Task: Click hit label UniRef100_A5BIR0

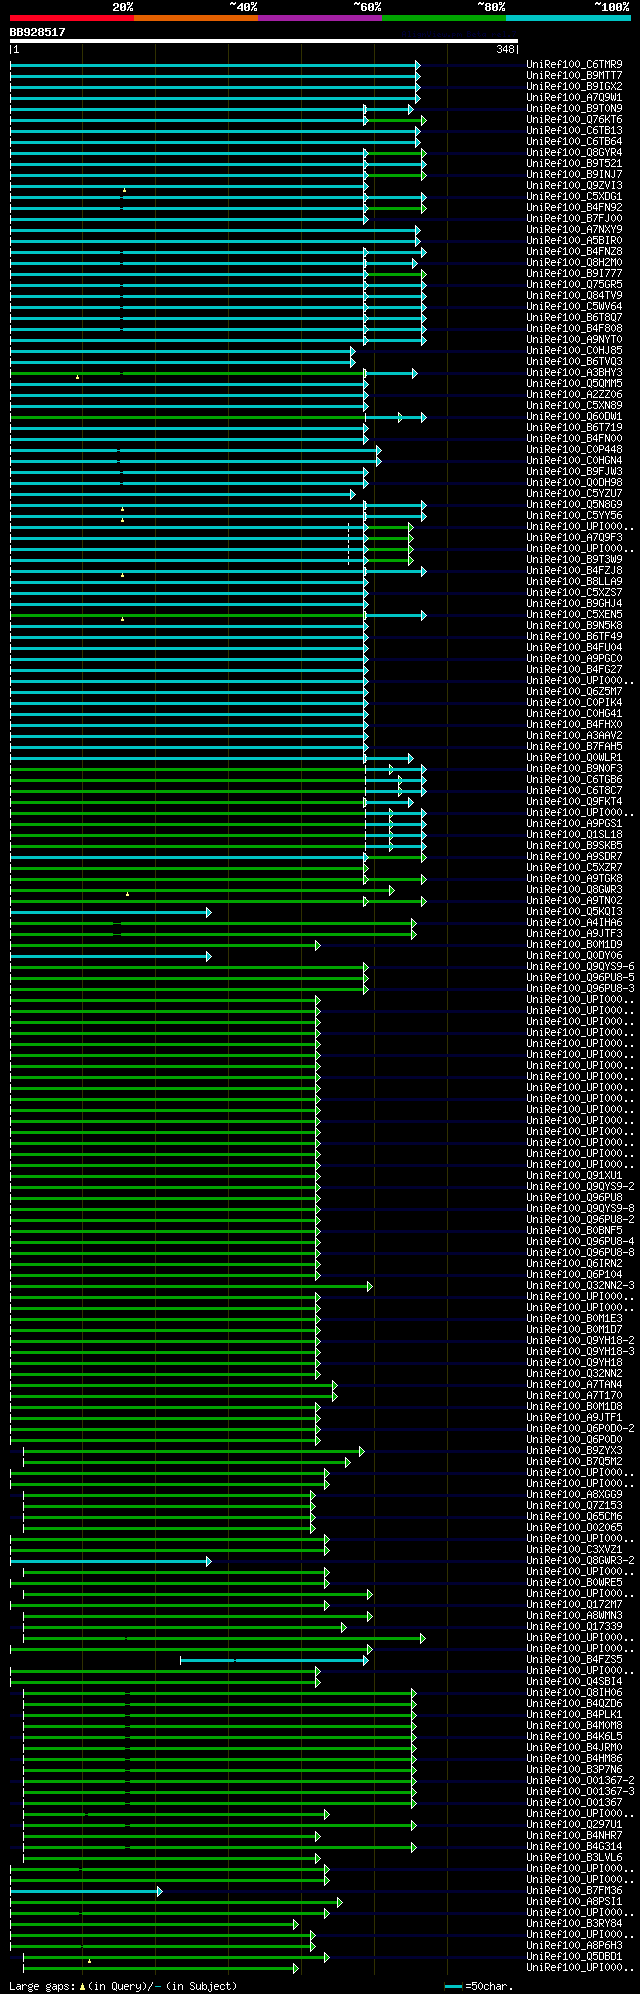Action: pos(575,240)
